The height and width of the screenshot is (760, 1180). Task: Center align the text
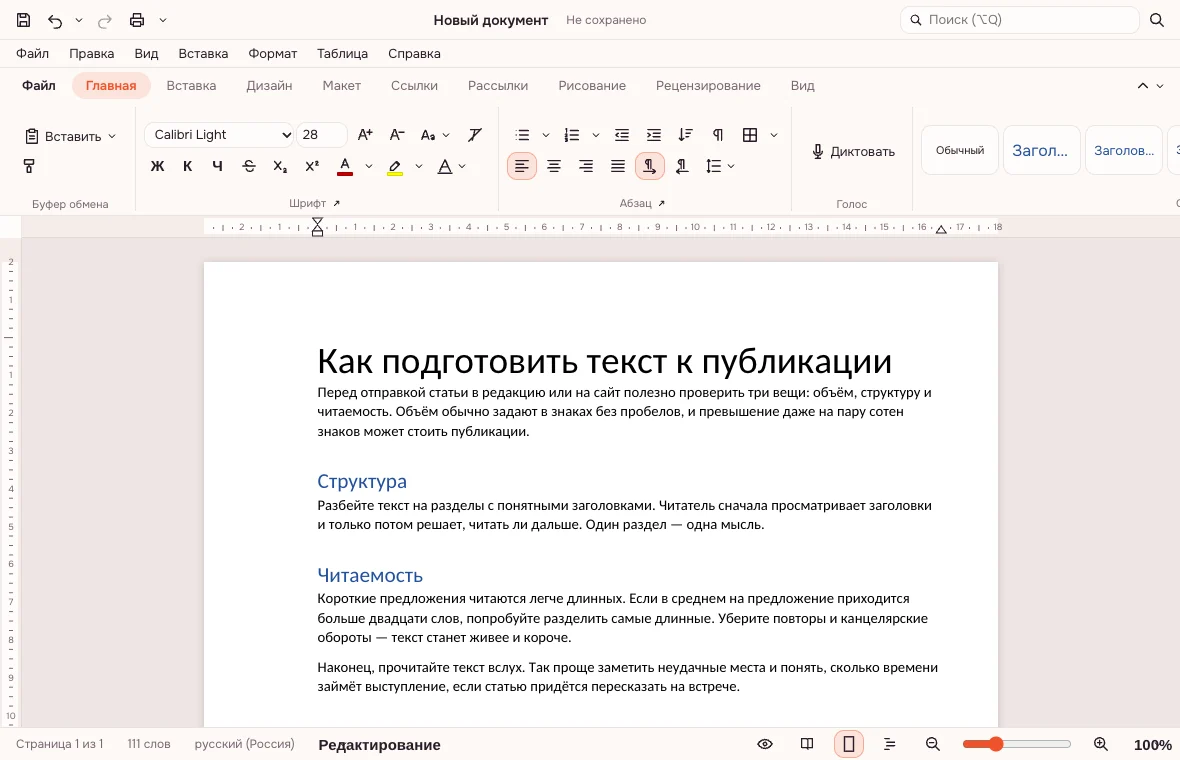[554, 166]
